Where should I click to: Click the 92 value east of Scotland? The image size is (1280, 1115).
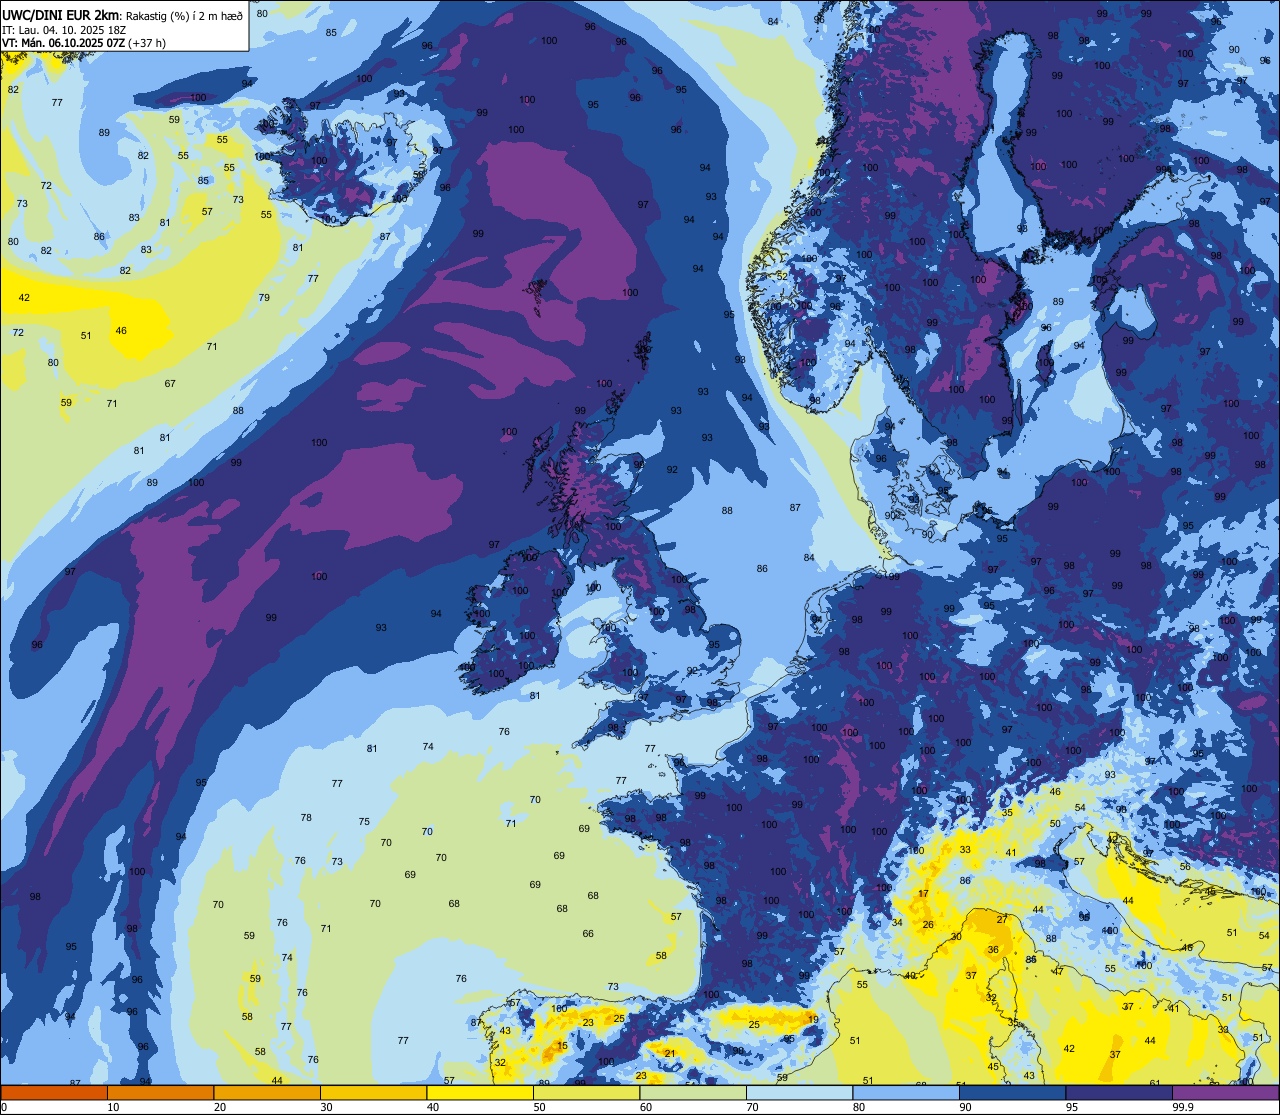click(x=672, y=470)
